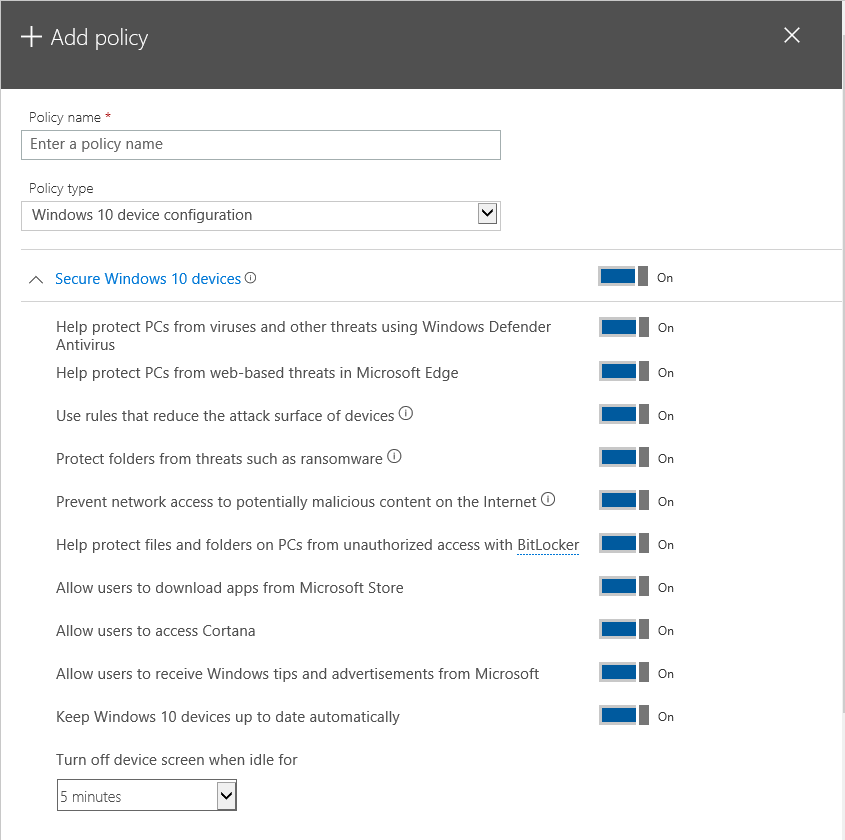Click info icon for malicious content network access
The height and width of the screenshot is (840, 845).
(548, 499)
